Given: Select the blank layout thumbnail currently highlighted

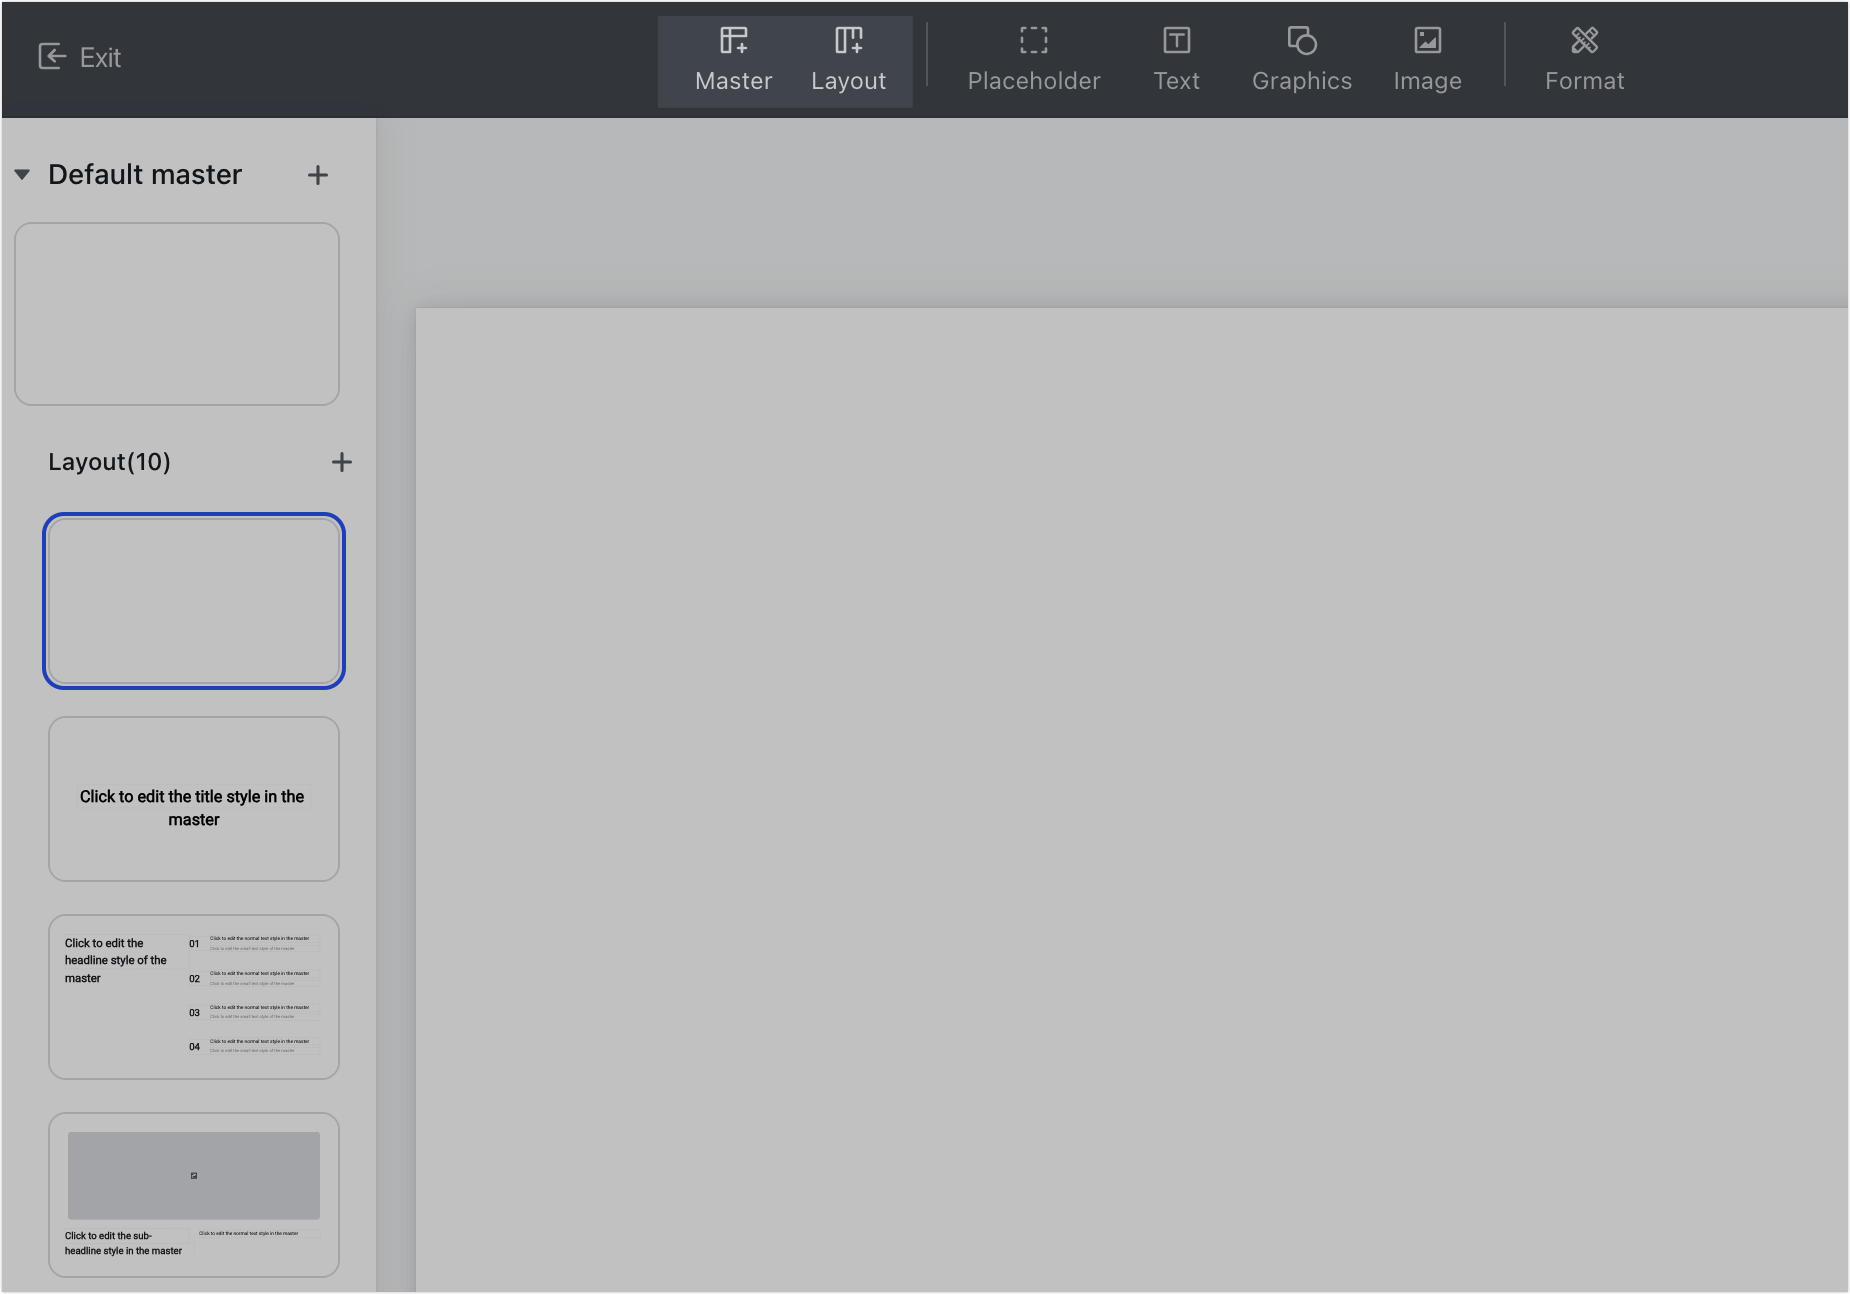Looking at the screenshot, I should [x=193, y=601].
